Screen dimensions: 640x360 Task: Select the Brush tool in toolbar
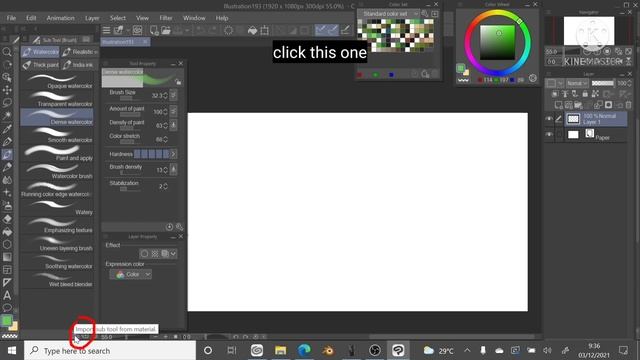[7, 154]
